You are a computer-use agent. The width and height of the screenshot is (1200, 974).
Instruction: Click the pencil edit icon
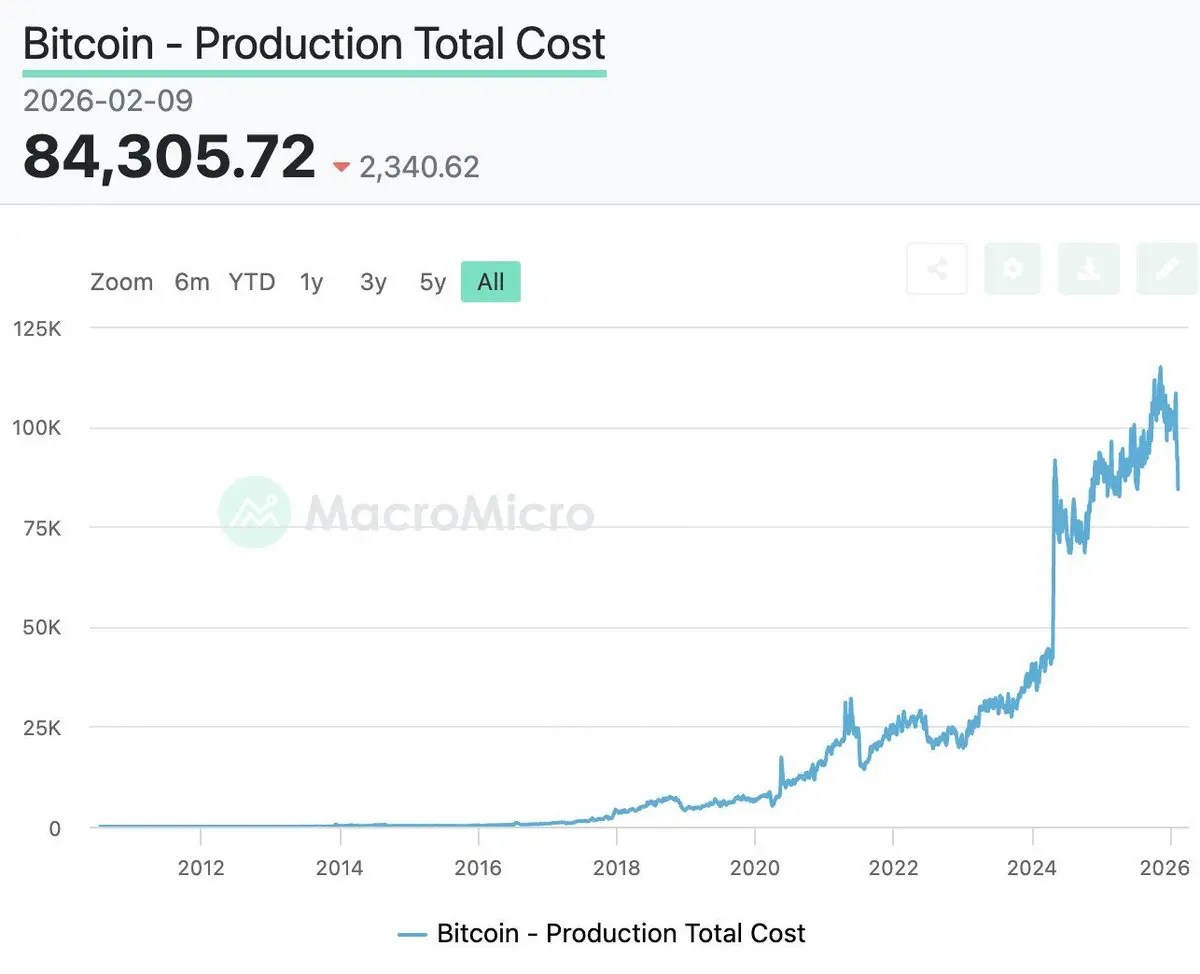pyautogui.click(x=1166, y=269)
